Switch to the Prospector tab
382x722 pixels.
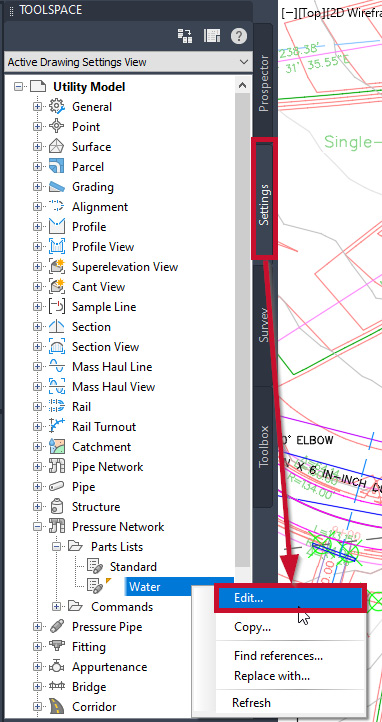pos(264,84)
